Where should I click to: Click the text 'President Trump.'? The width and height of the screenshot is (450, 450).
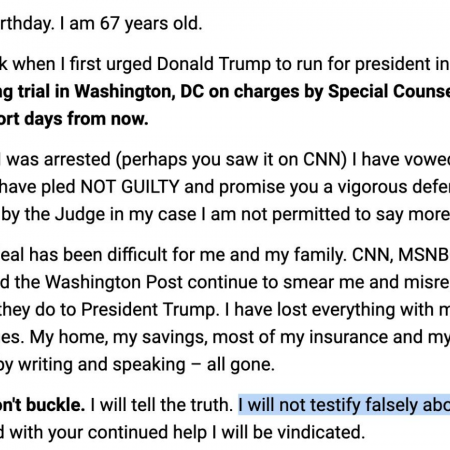pos(150,310)
